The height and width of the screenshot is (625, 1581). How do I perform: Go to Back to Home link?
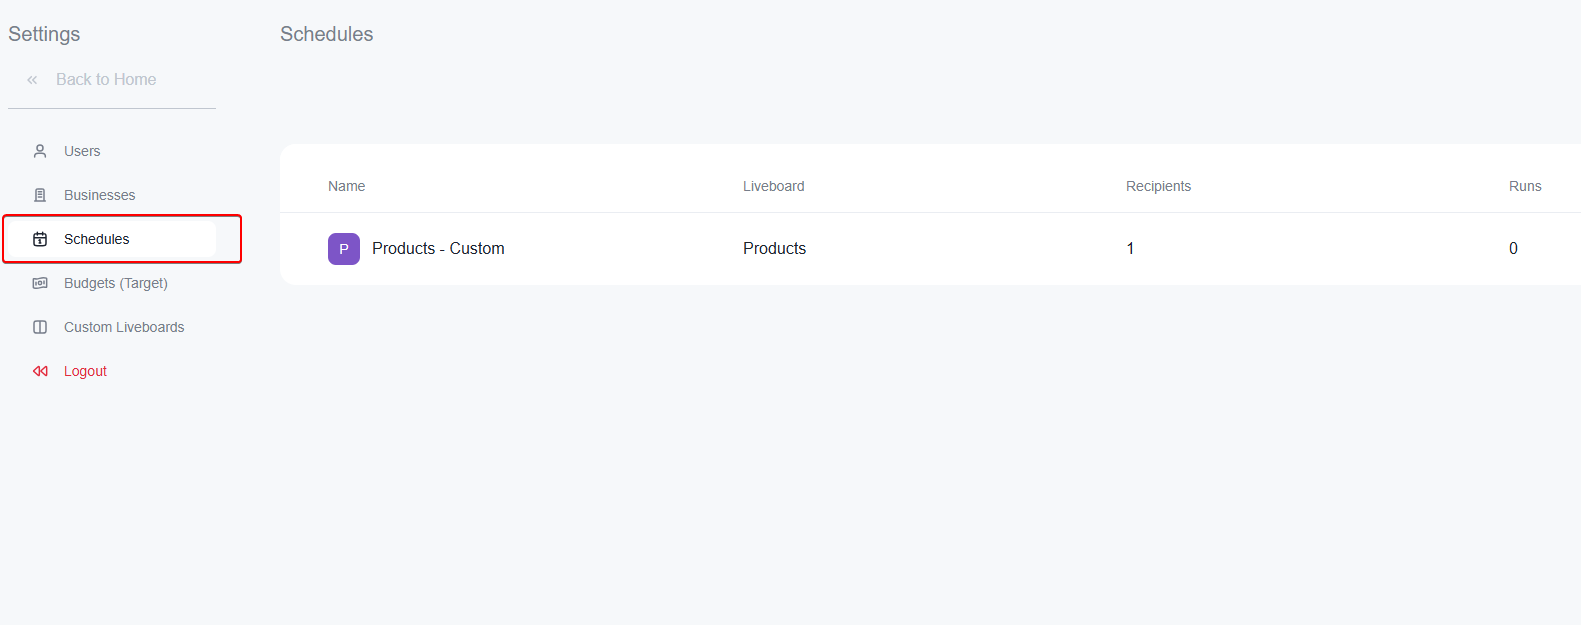pyautogui.click(x=106, y=80)
